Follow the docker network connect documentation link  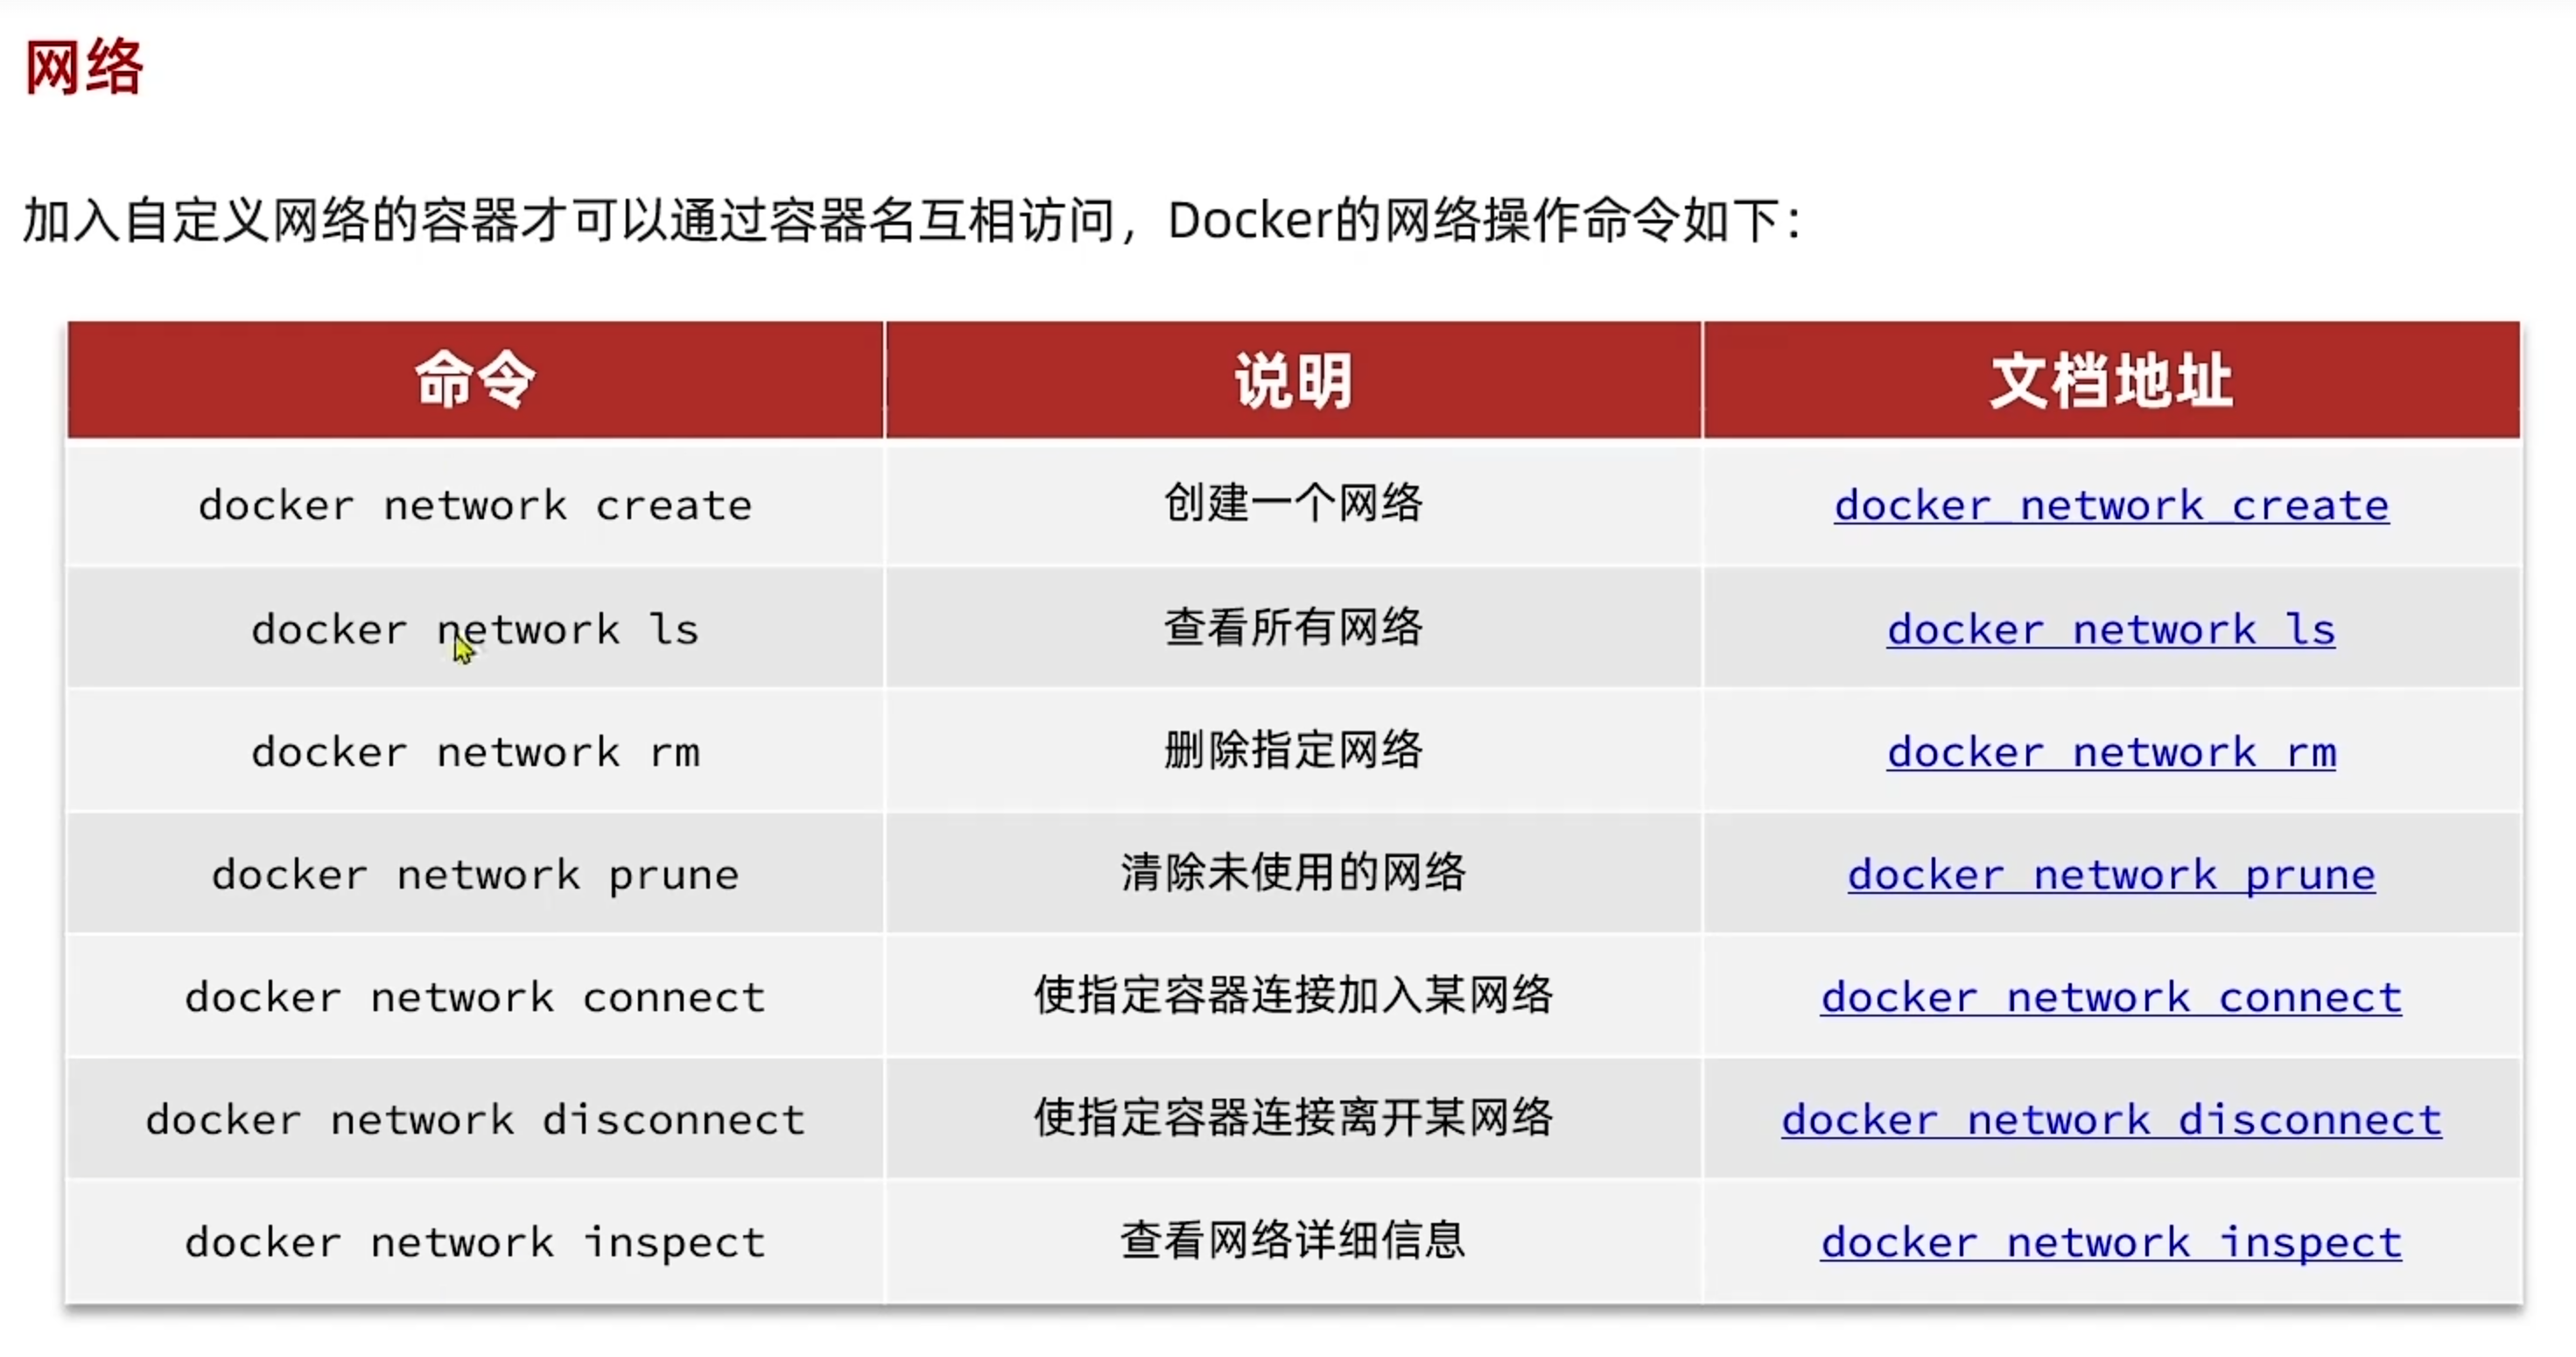point(2111,998)
